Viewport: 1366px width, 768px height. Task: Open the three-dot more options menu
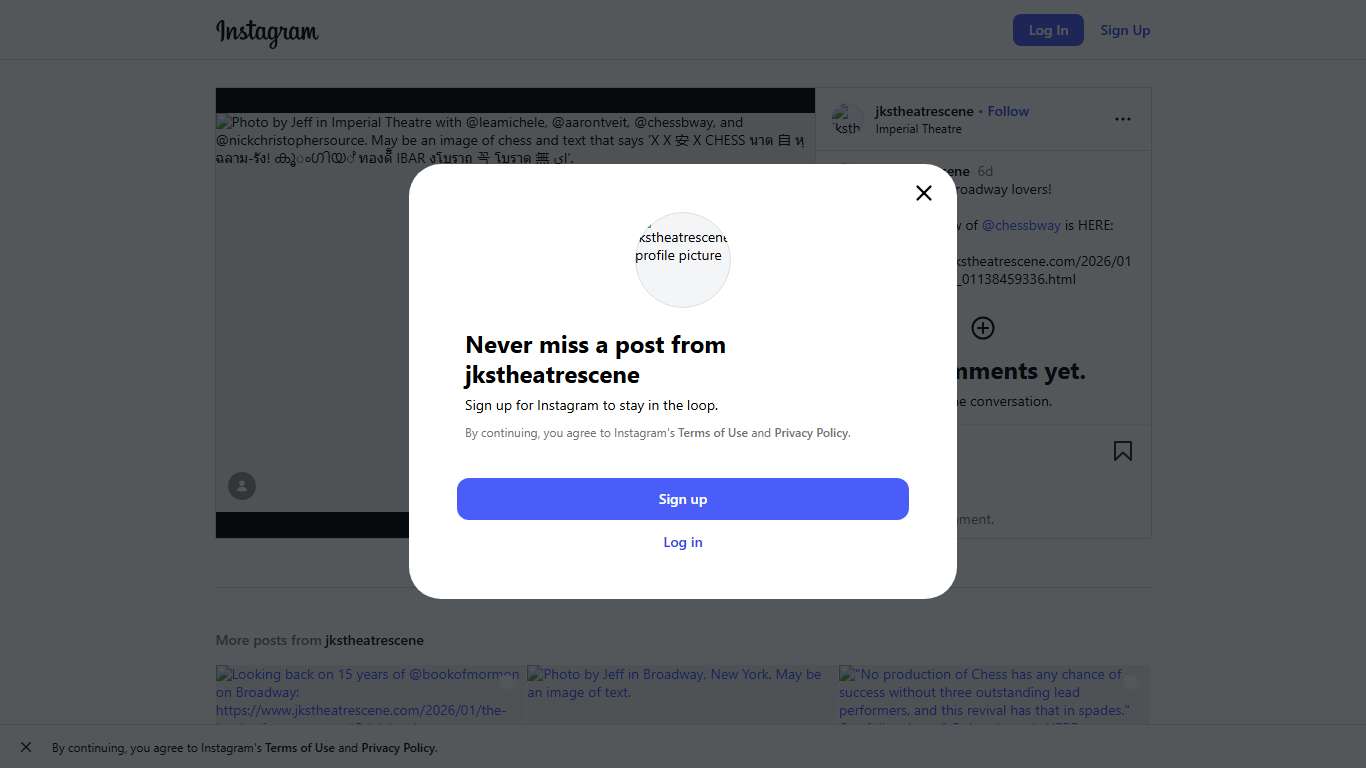[x=1122, y=119]
